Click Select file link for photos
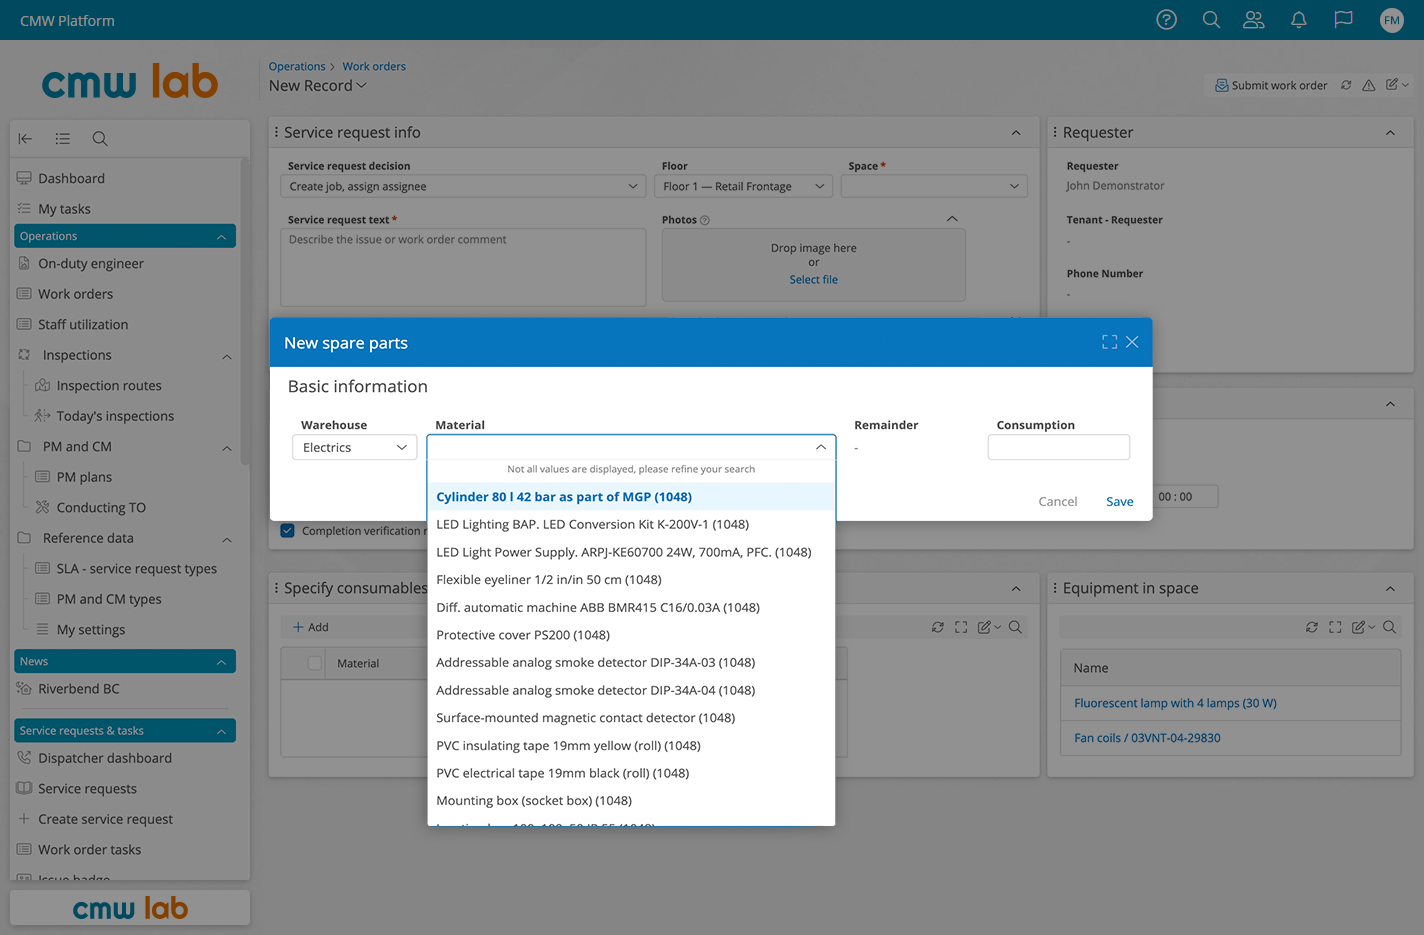Screen dimensions: 1424x935 pos(813,280)
